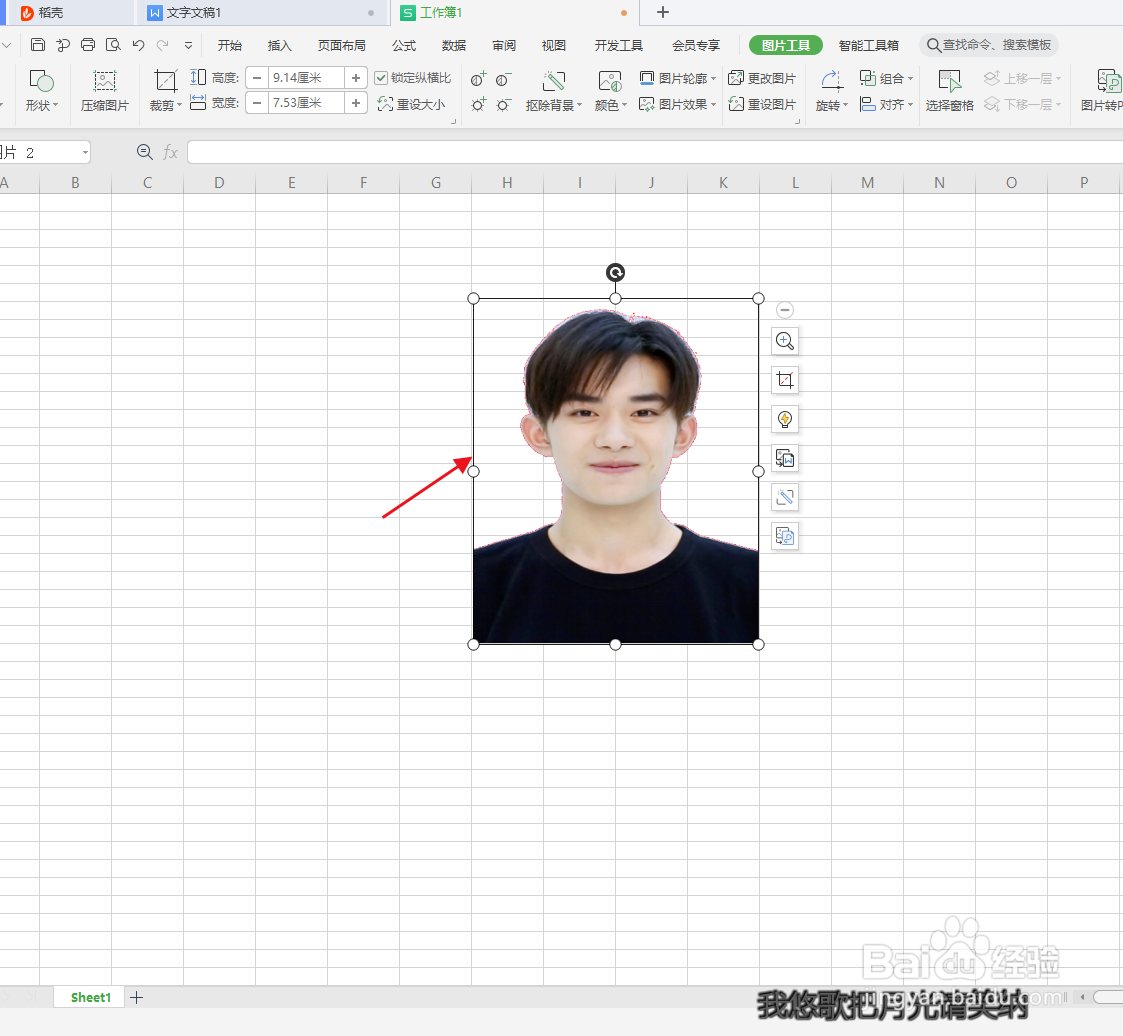Click the height value field 9.14厘米

[306, 77]
